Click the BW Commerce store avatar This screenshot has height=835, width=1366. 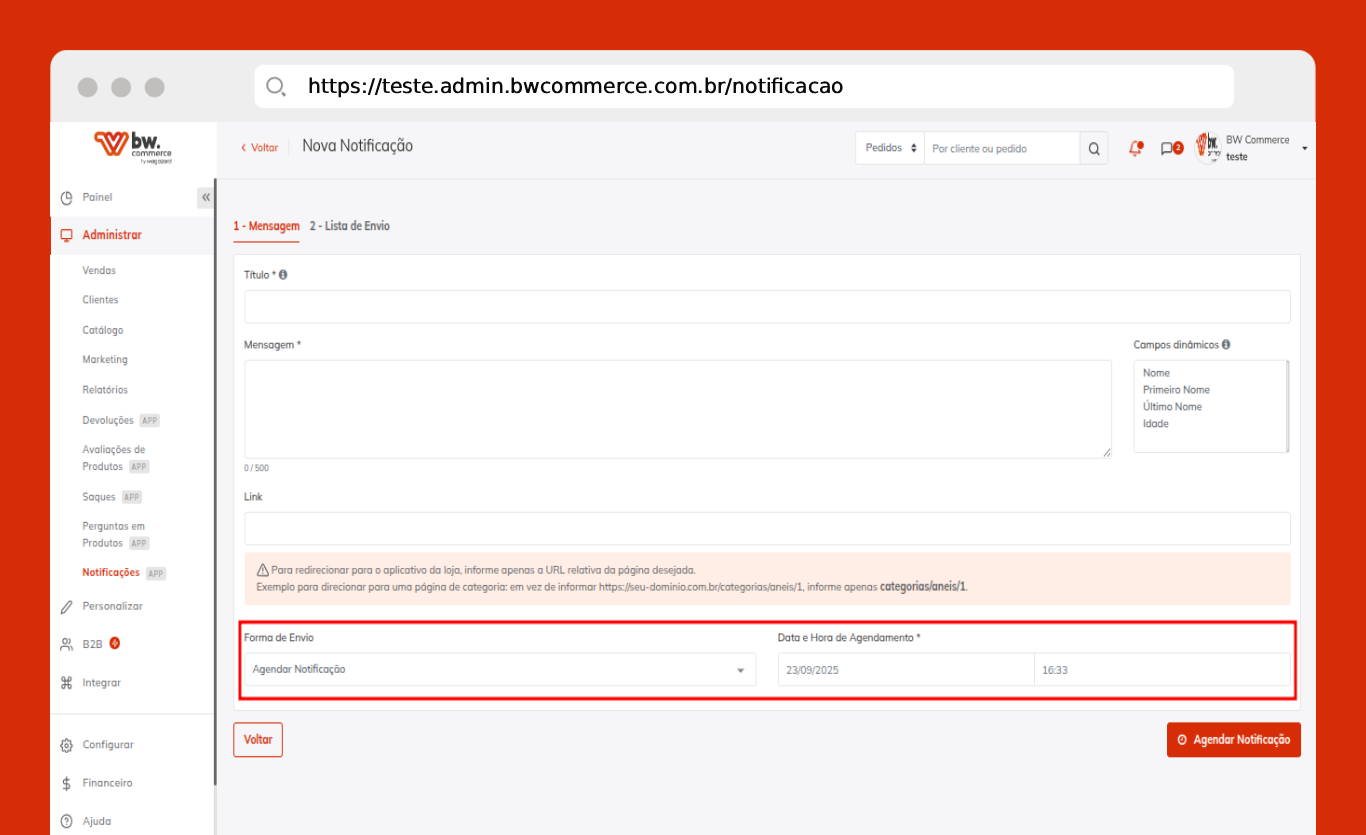pyautogui.click(x=1208, y=148)
